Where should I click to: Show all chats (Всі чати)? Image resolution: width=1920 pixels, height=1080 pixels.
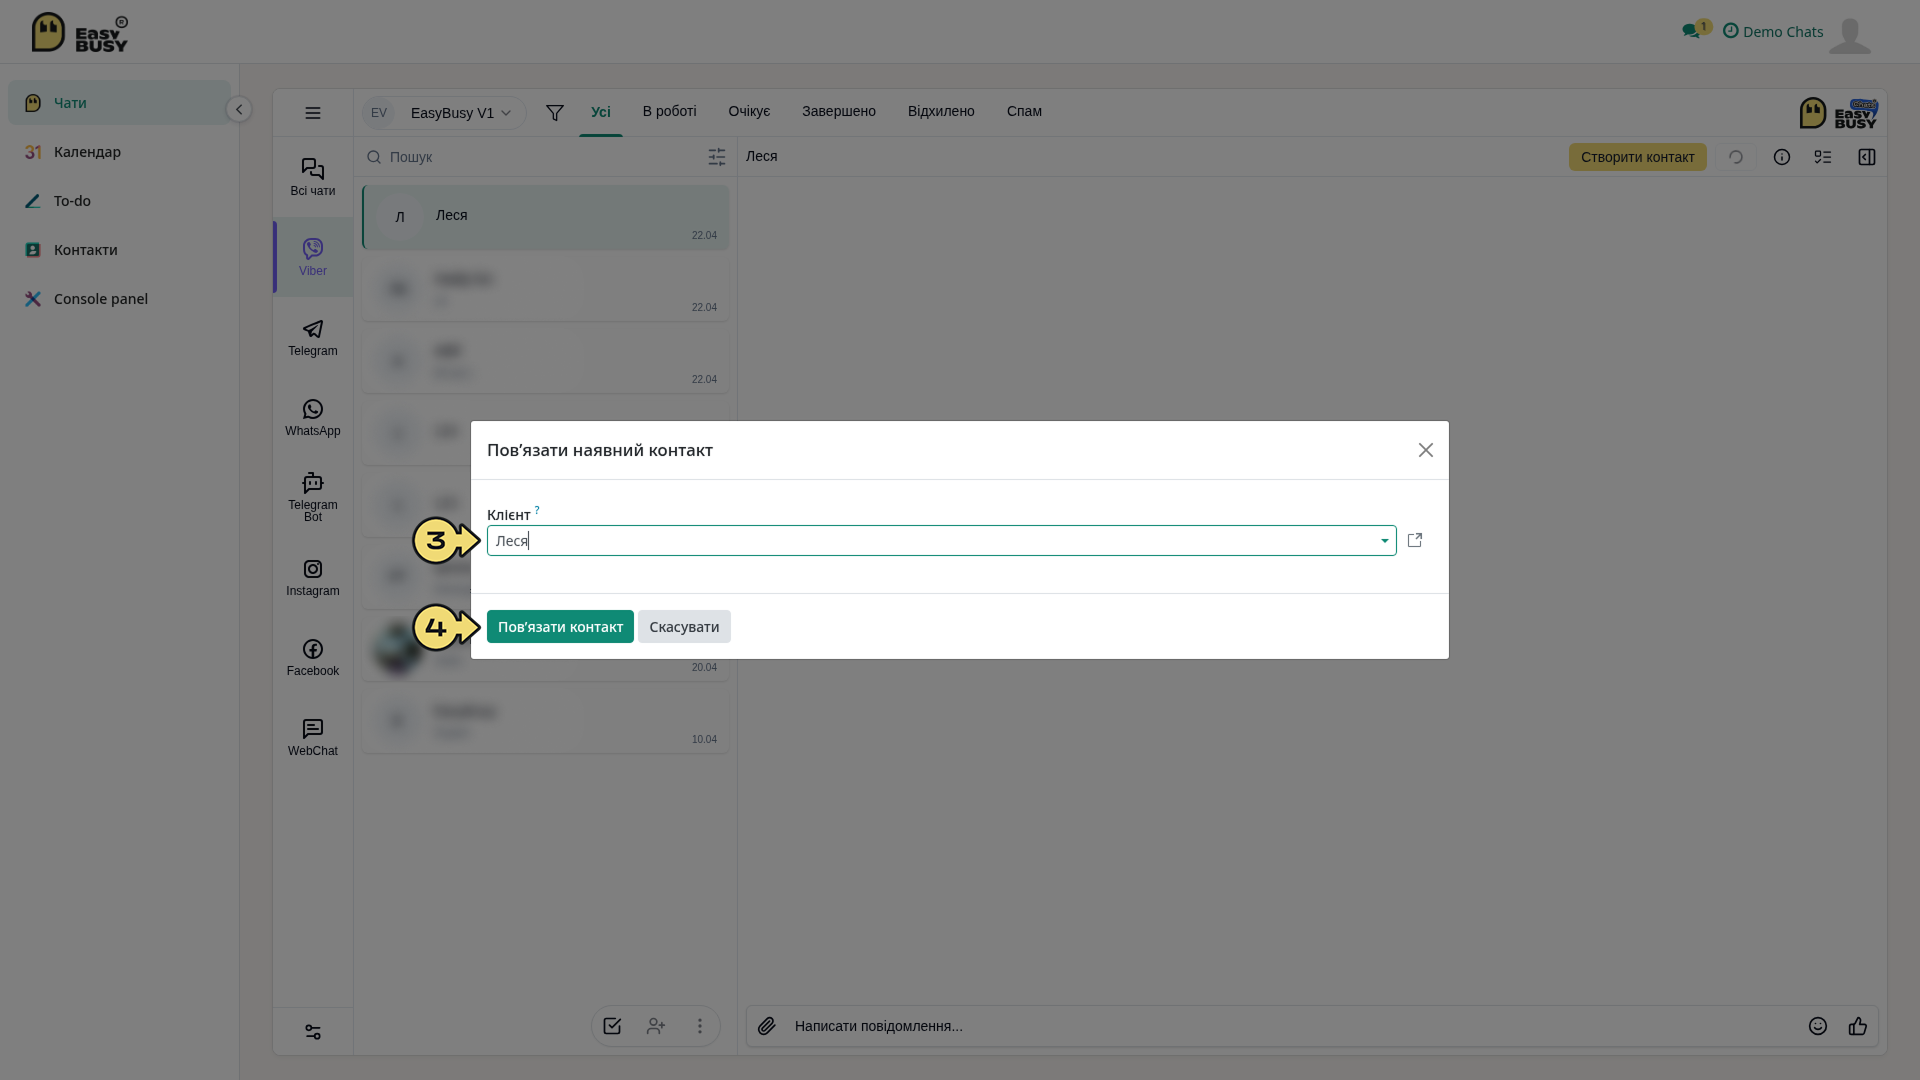tap(313, 177)
